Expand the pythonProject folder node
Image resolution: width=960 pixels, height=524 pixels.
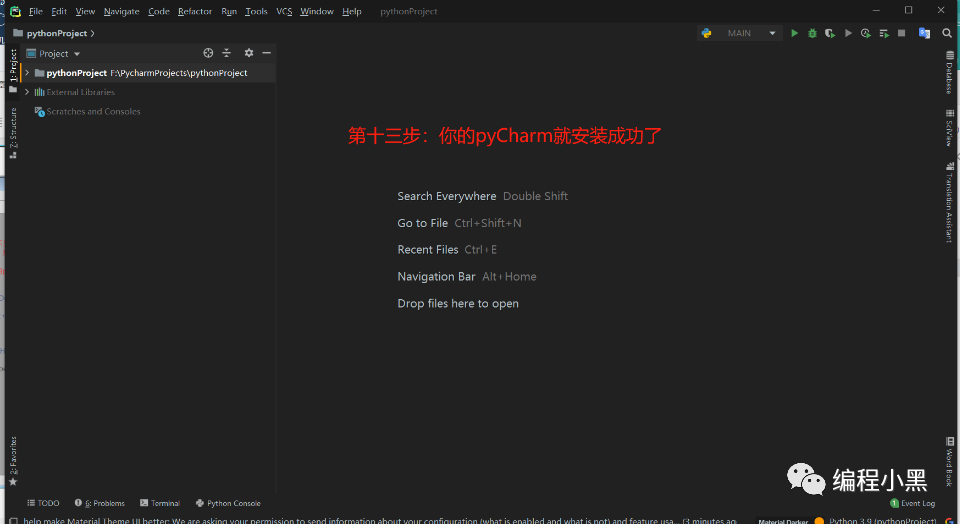[x=27, y=73]
